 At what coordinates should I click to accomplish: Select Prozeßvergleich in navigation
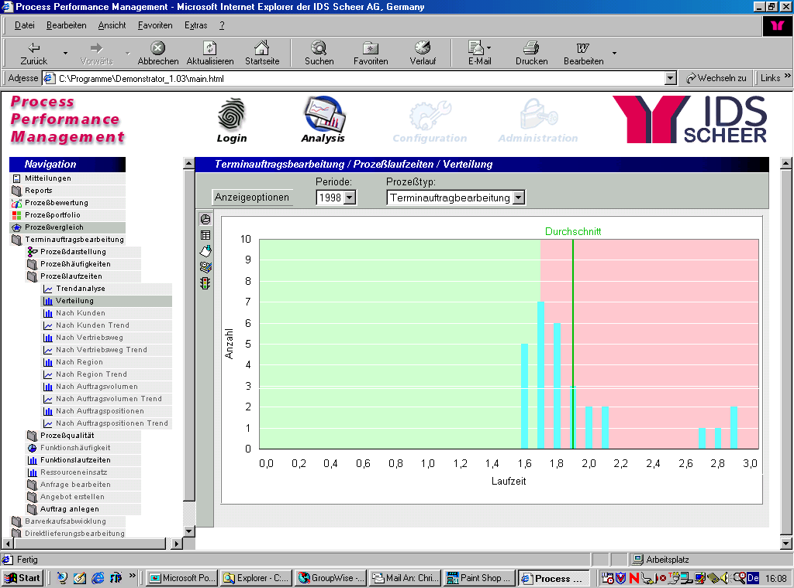click(x=67, y=227)
